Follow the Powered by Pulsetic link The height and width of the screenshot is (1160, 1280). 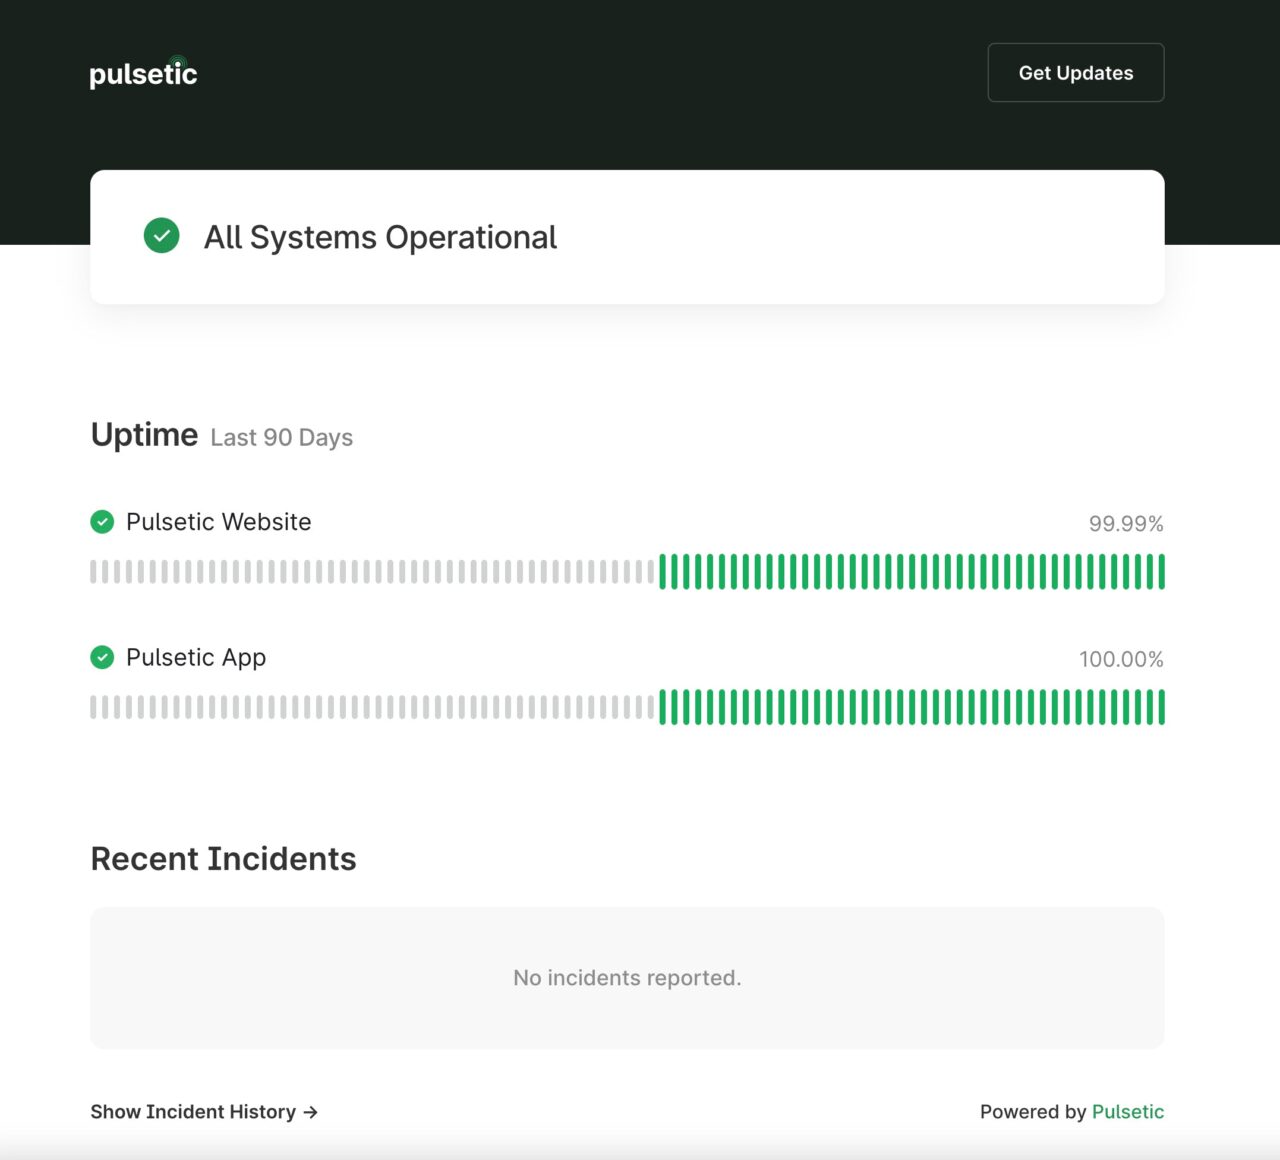[1128, 1112]
